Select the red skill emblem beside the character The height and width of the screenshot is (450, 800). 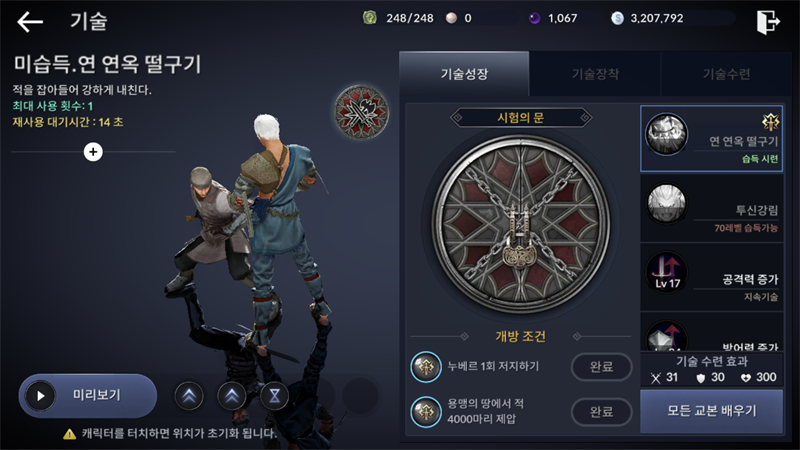pos(362,112)
